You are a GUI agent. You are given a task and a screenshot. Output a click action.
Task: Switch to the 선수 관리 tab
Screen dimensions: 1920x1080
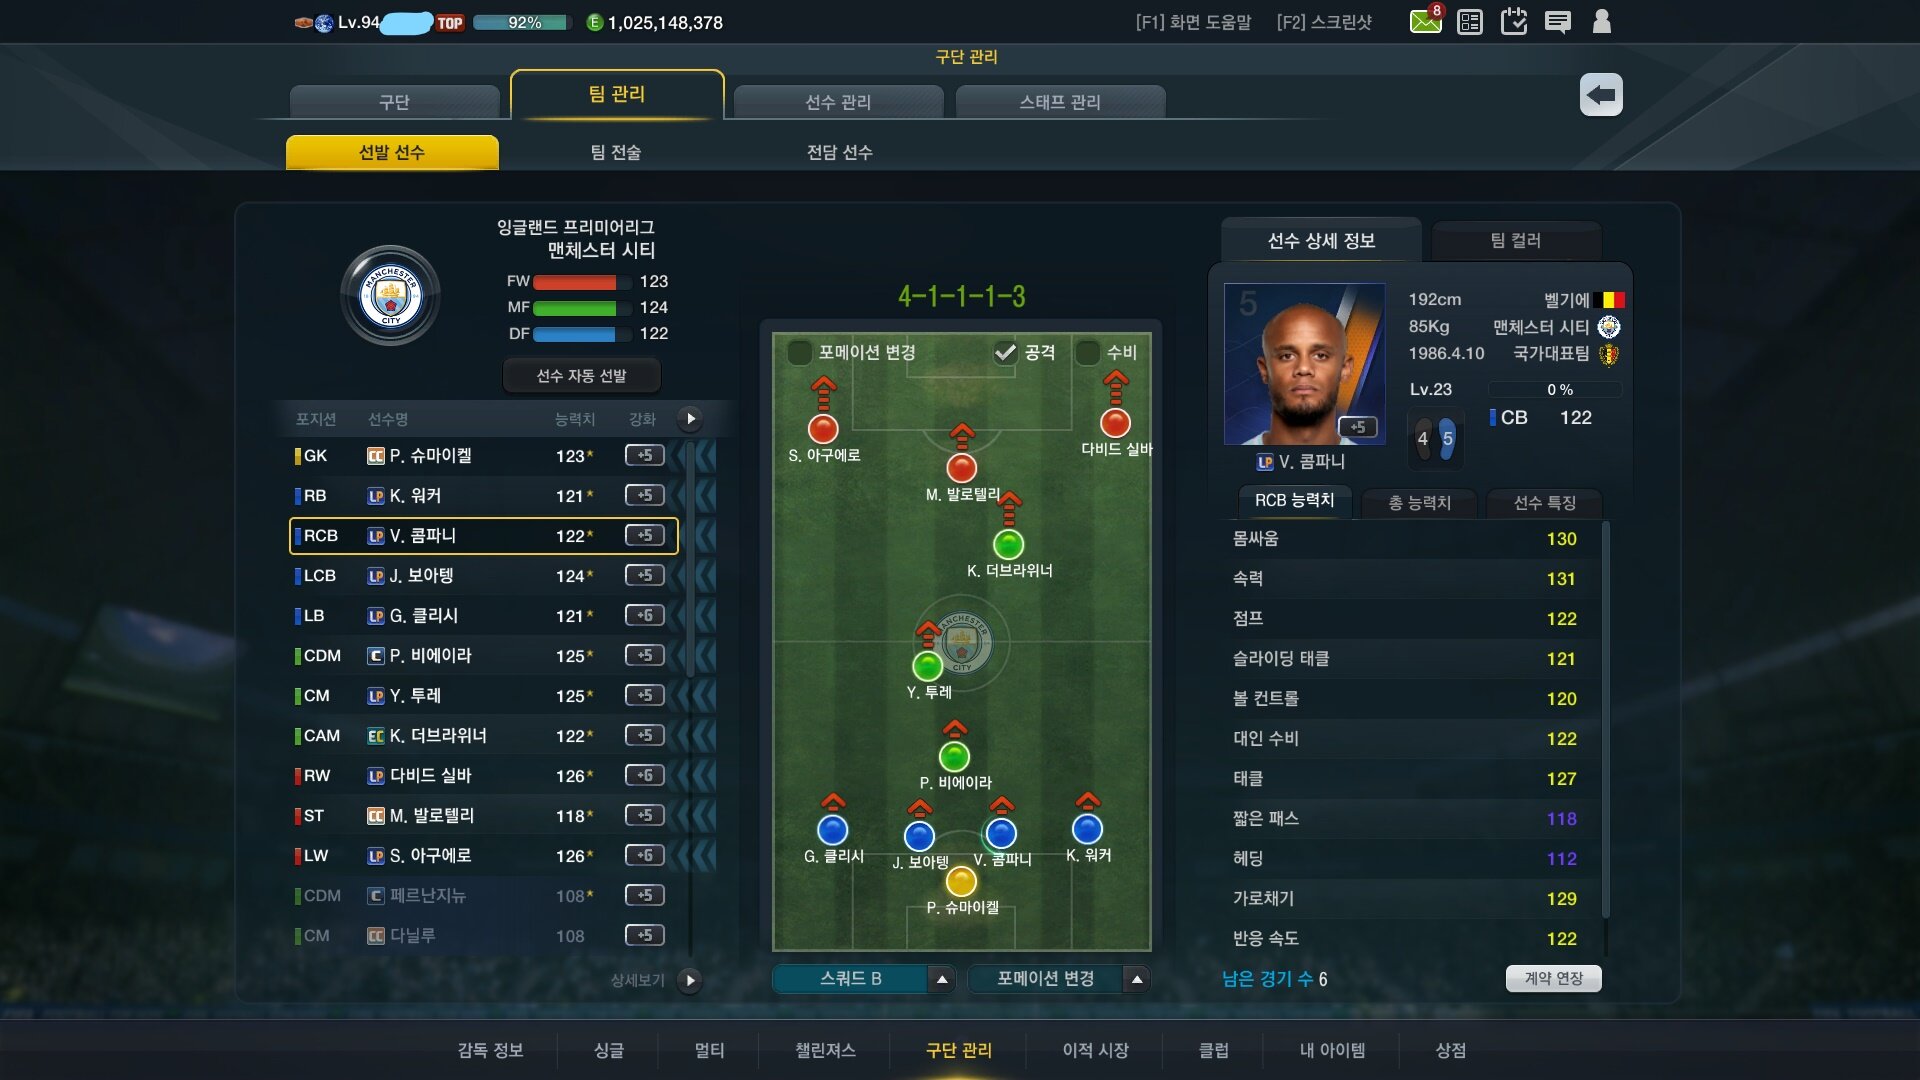(x=838, y=102)
